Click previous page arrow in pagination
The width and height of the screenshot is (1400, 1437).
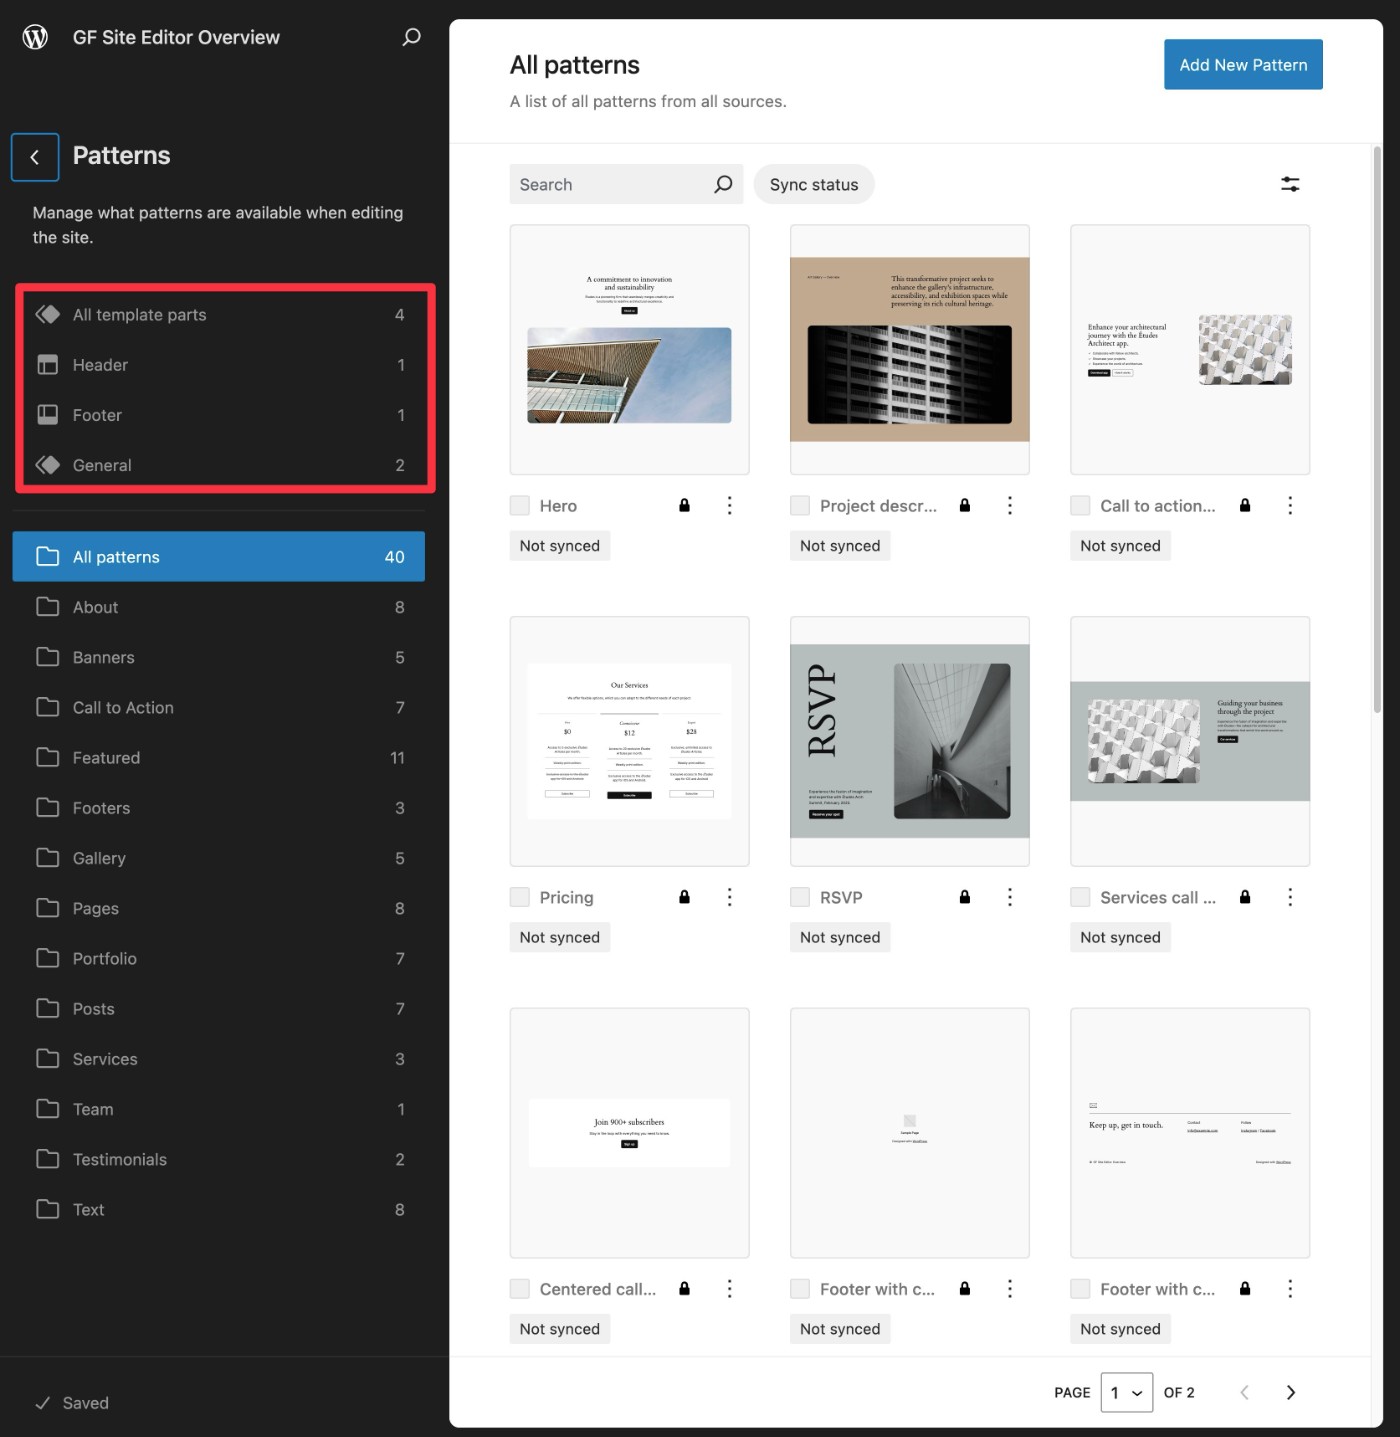pyautogui.click(x=1244, y=1392)
